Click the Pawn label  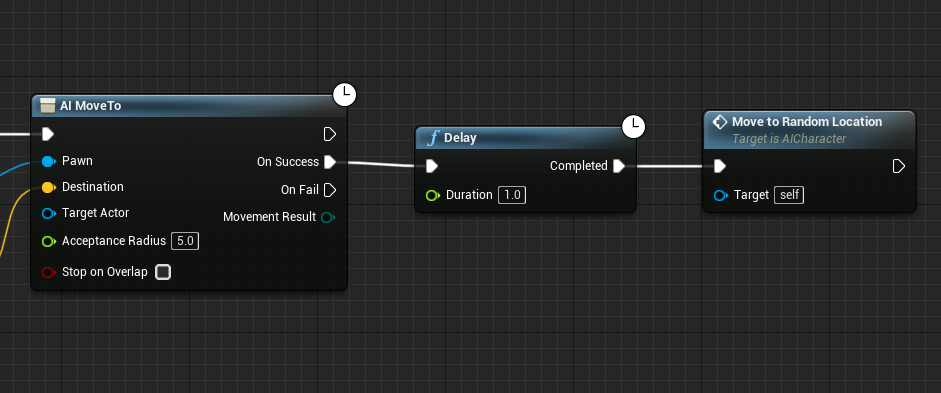pos(77,161)
